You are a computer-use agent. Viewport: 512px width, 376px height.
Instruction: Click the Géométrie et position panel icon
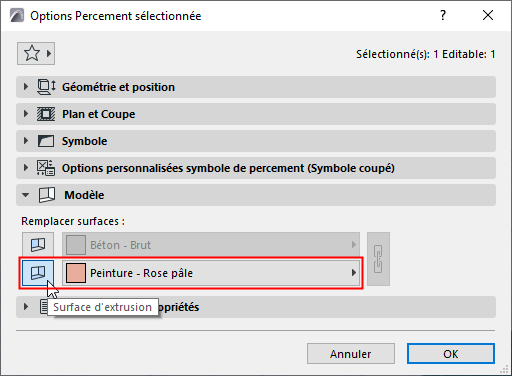pos(46,87)
